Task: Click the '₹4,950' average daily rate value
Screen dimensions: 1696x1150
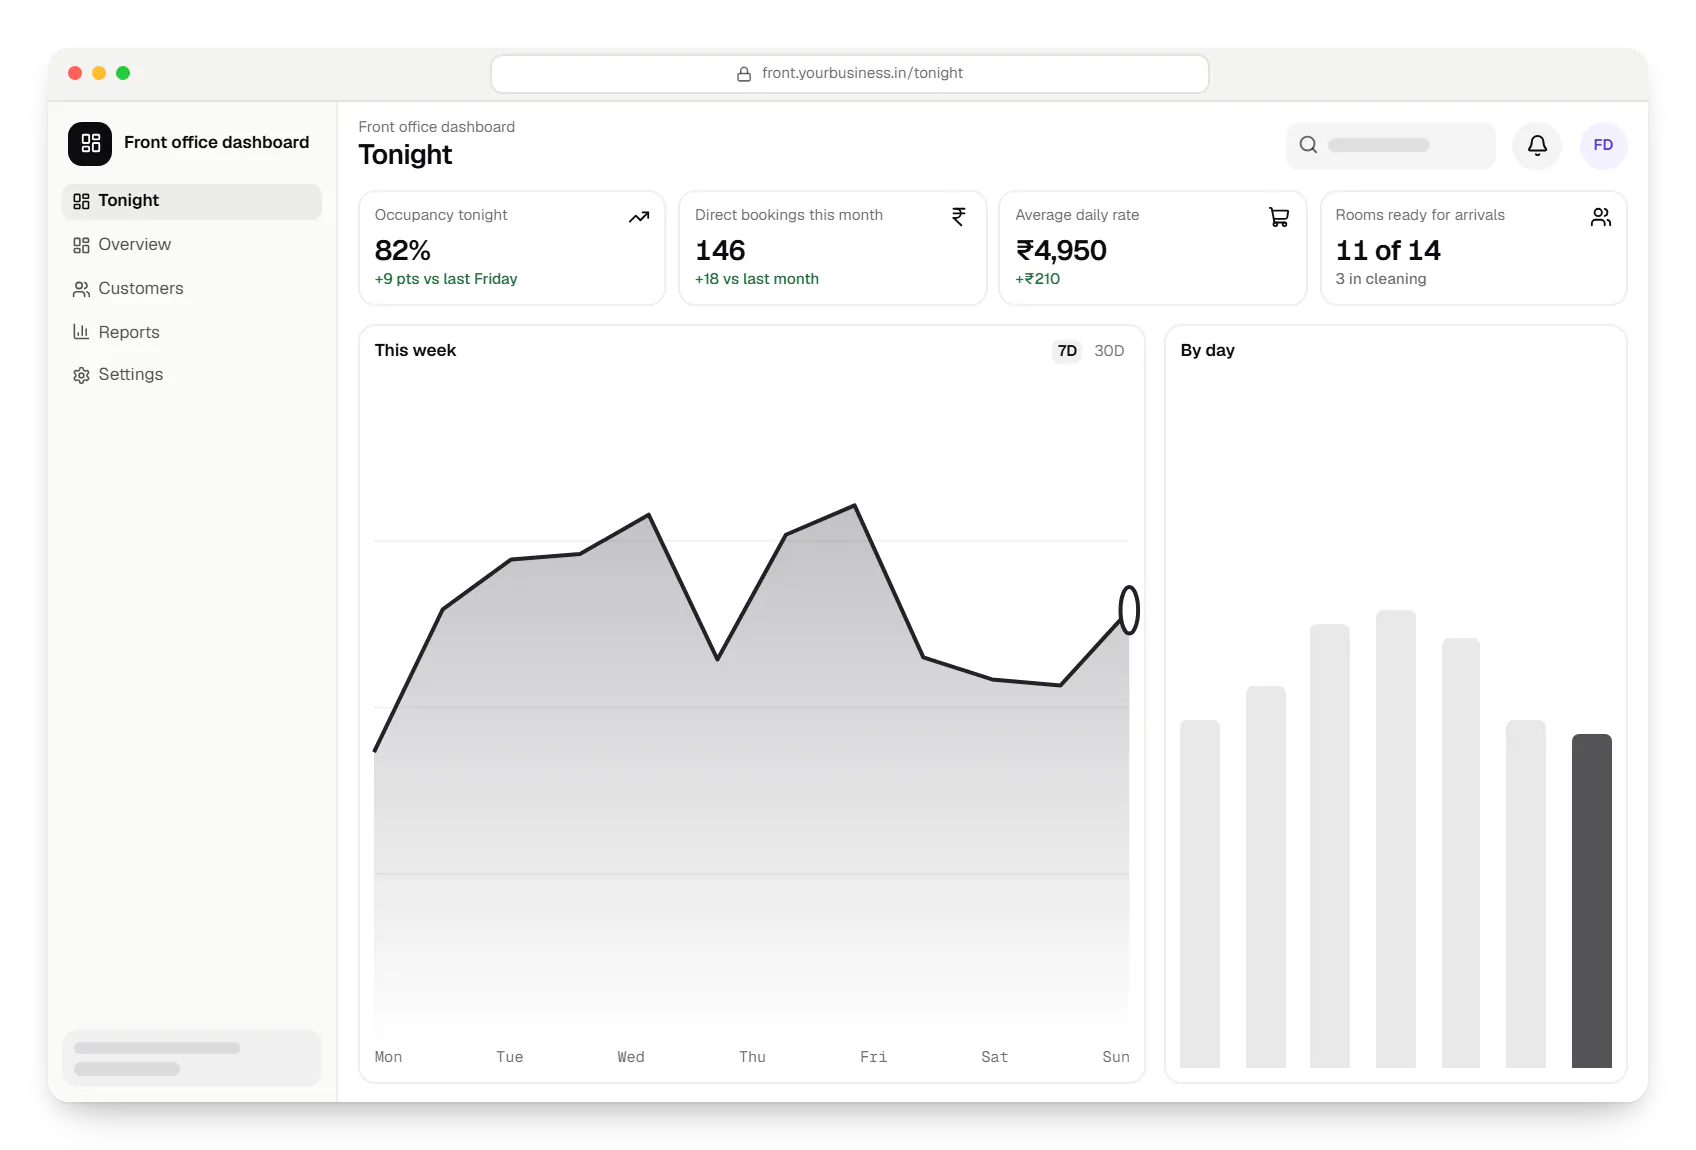Action: [1061, 250]
